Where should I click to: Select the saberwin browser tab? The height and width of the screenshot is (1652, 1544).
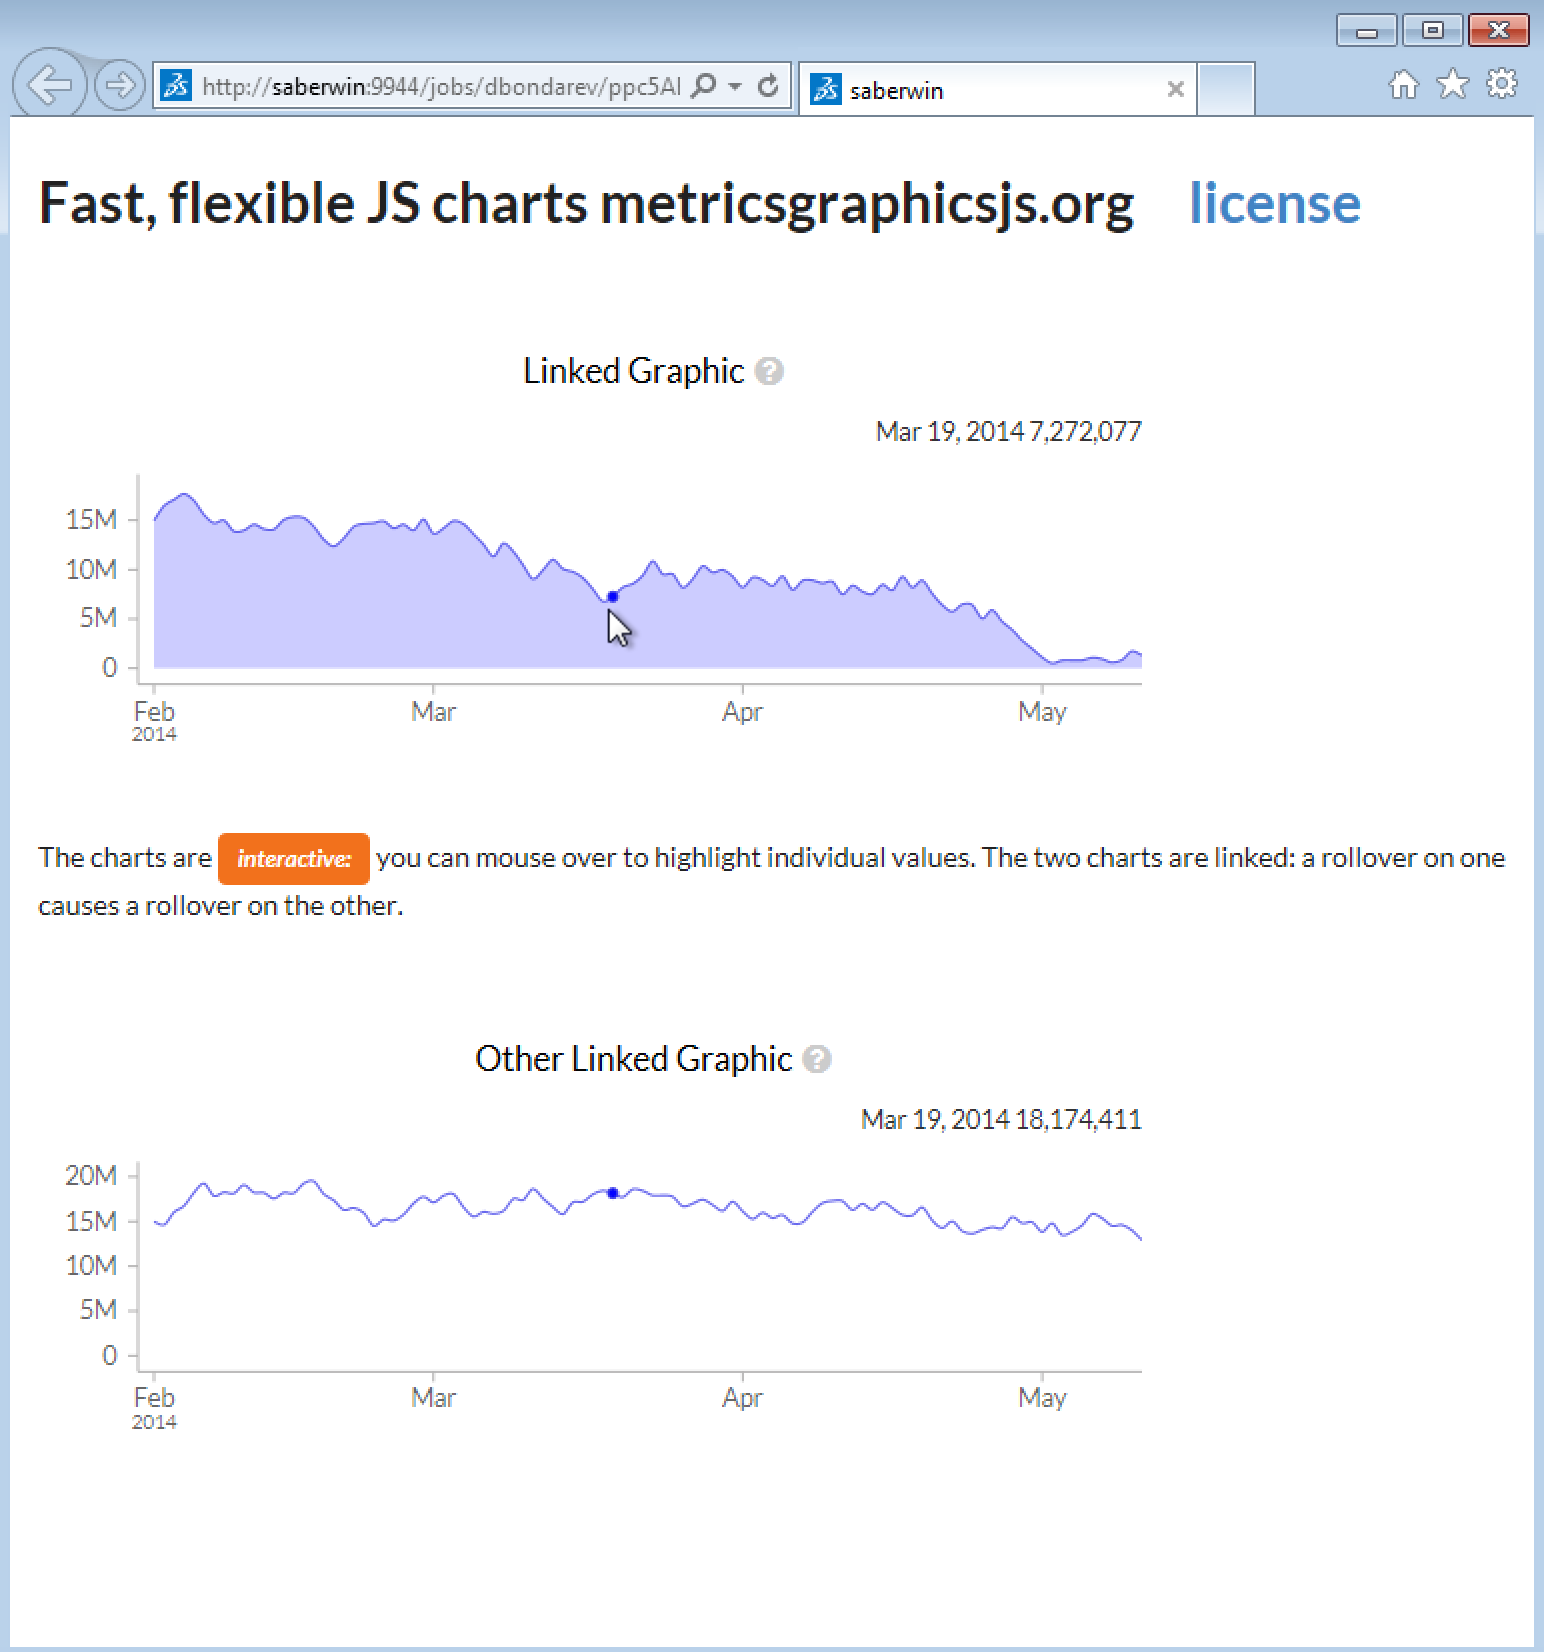click(x=997, y=90)
